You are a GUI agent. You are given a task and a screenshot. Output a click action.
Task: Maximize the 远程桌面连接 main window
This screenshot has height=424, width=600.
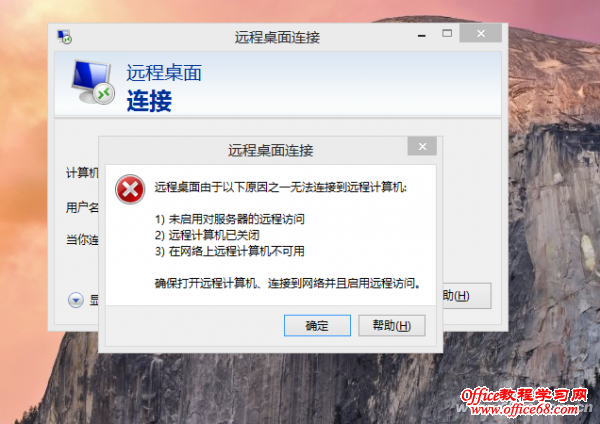pos(447,34)
